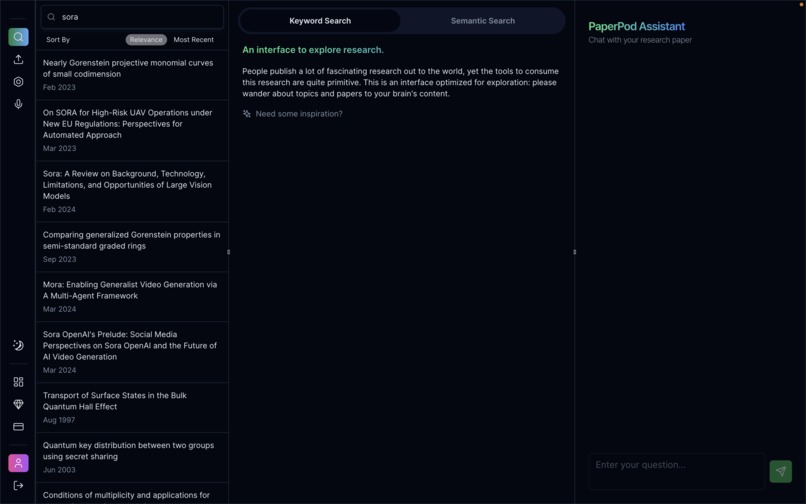Image resolution: width=806 pixels, height=504 pixels.
Task: Open 'On SORA for High-Risk UAV Operations' paper
Action: point(132,130)
